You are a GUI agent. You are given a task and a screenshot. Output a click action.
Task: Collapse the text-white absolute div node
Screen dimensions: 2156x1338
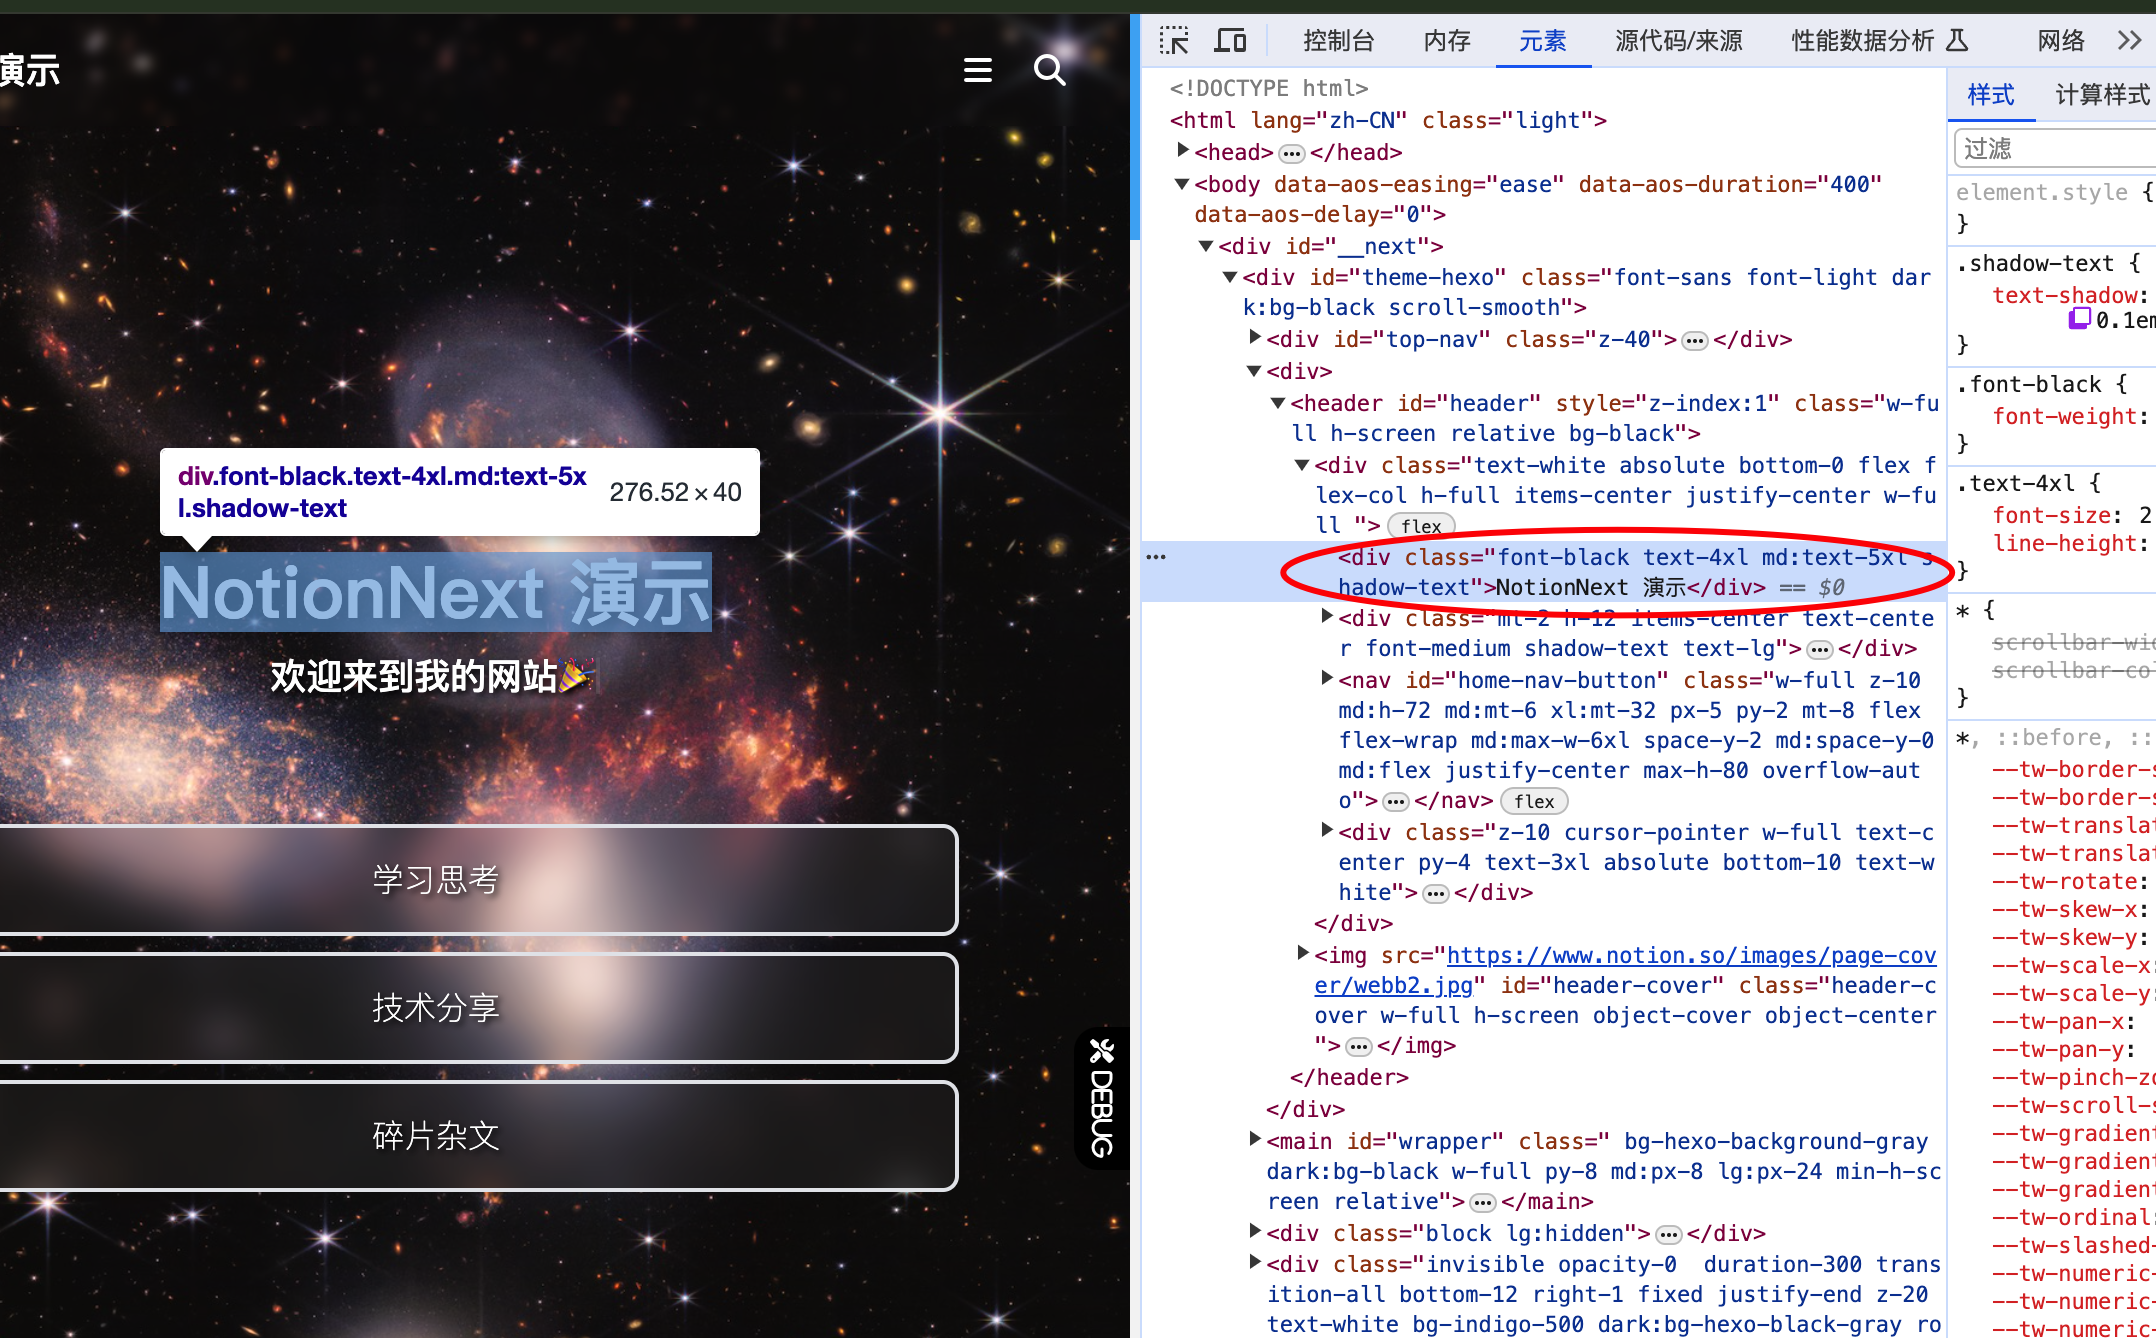click(x=1302, y=465)
